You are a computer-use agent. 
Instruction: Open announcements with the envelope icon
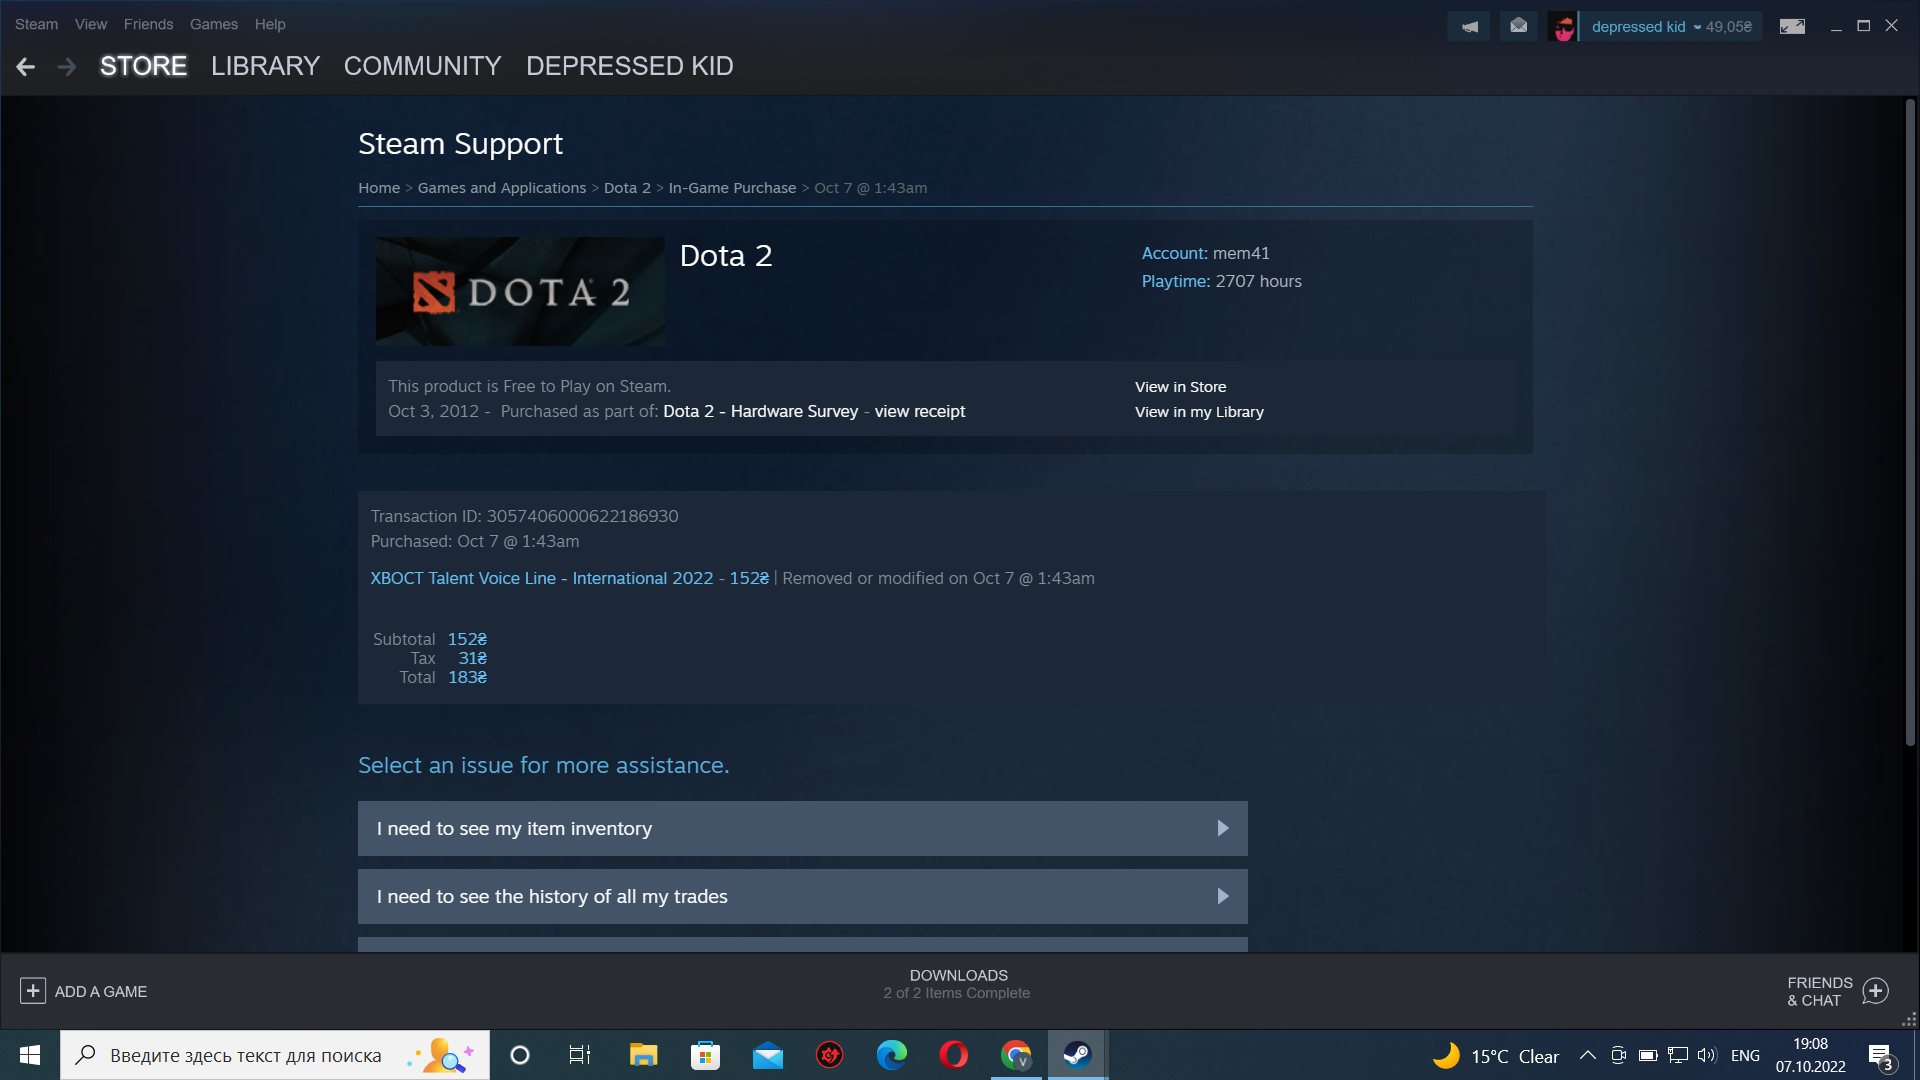[x=1518, y=25]
